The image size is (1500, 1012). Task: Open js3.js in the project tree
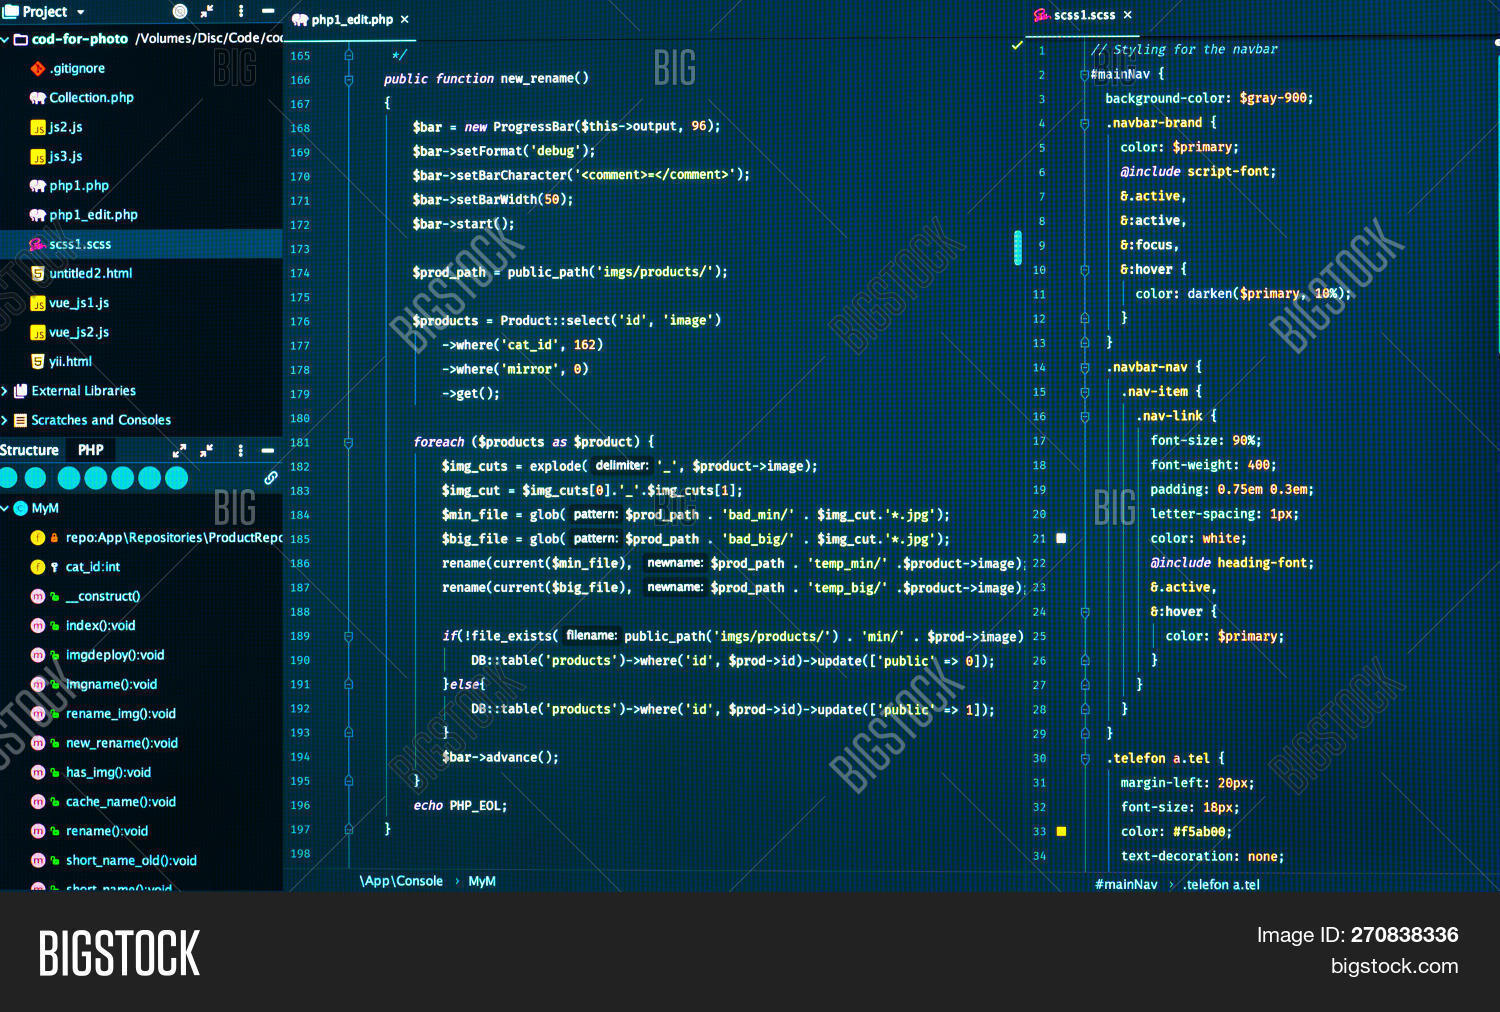66,156
